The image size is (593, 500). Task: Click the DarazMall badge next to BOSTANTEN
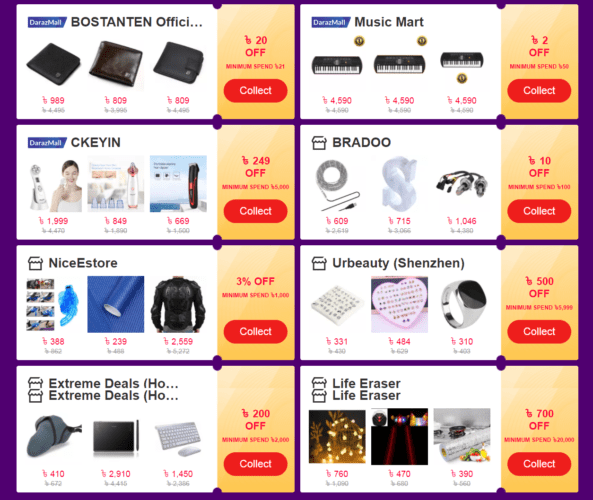tap(47, 22)
